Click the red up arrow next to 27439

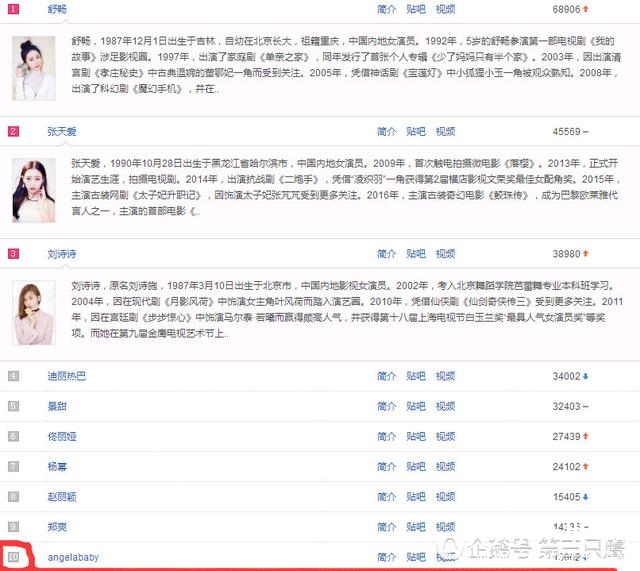pyautogui.click(x=586, y=437)
